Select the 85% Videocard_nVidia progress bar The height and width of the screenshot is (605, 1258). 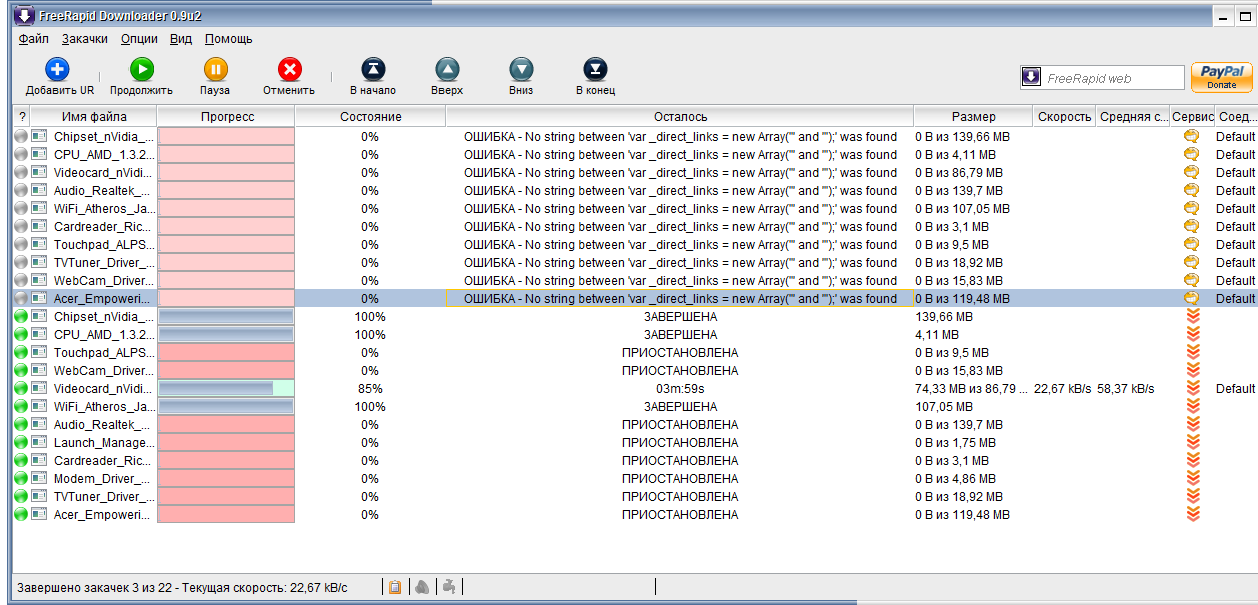(226, 389)
